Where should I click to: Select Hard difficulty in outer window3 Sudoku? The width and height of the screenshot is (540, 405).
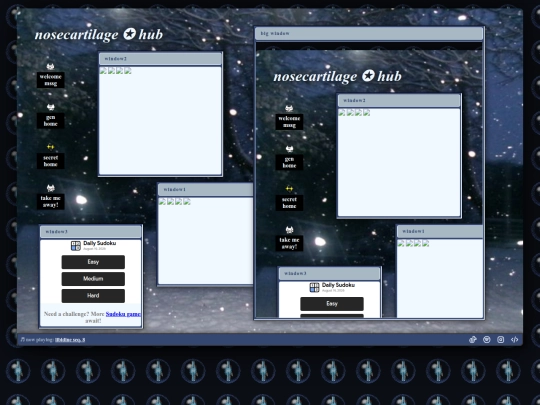[93, 296]
